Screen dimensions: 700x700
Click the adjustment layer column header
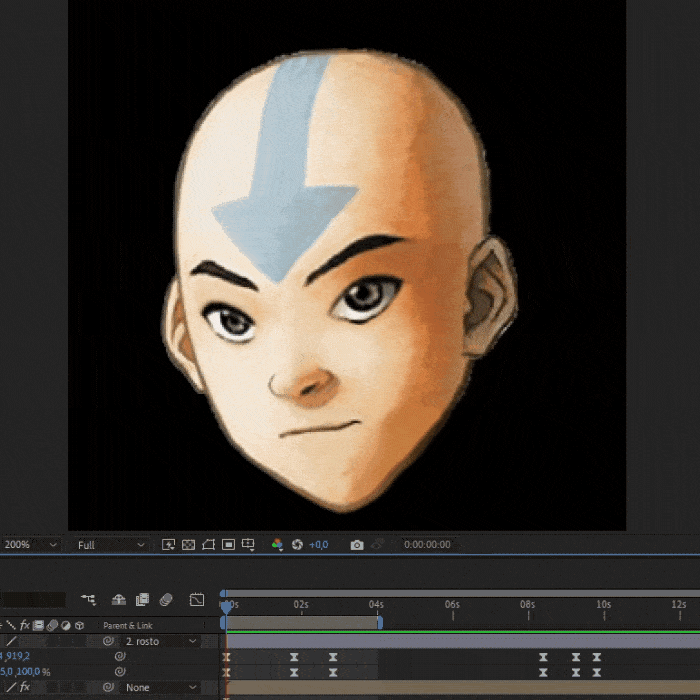[x=66, y=625]
